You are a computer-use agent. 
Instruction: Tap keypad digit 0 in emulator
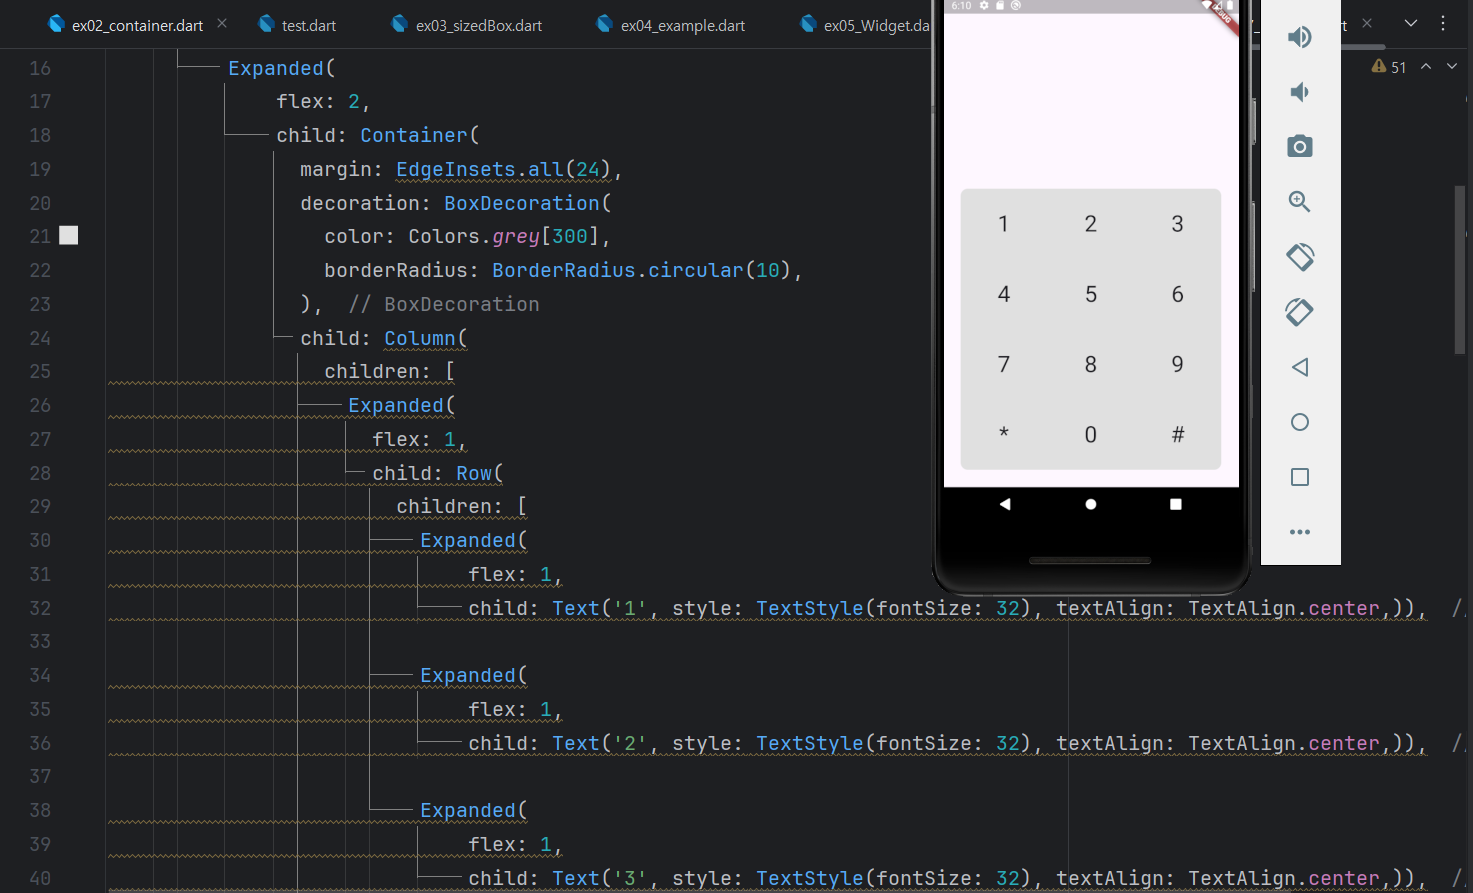[1091, 434]
